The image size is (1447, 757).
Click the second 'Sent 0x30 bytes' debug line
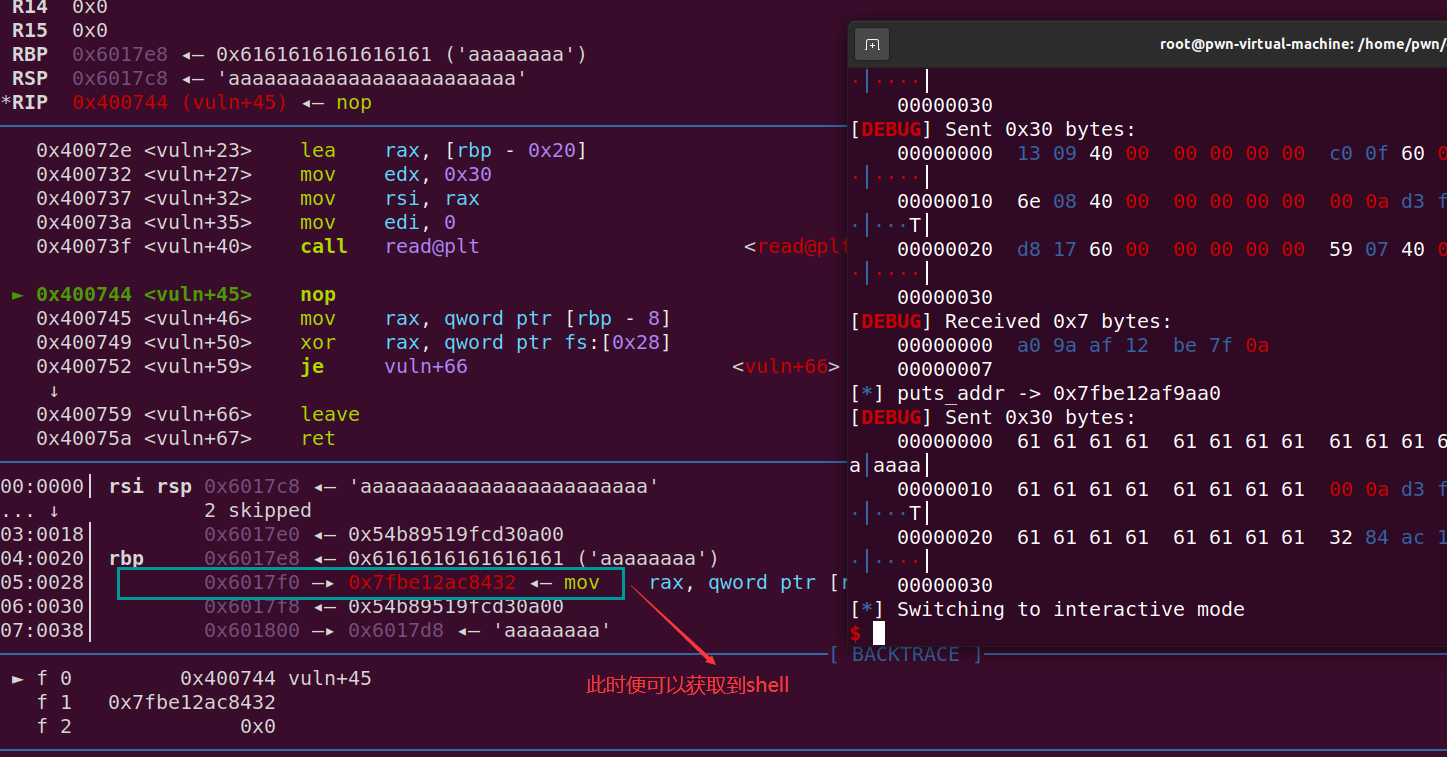(993, 417)
